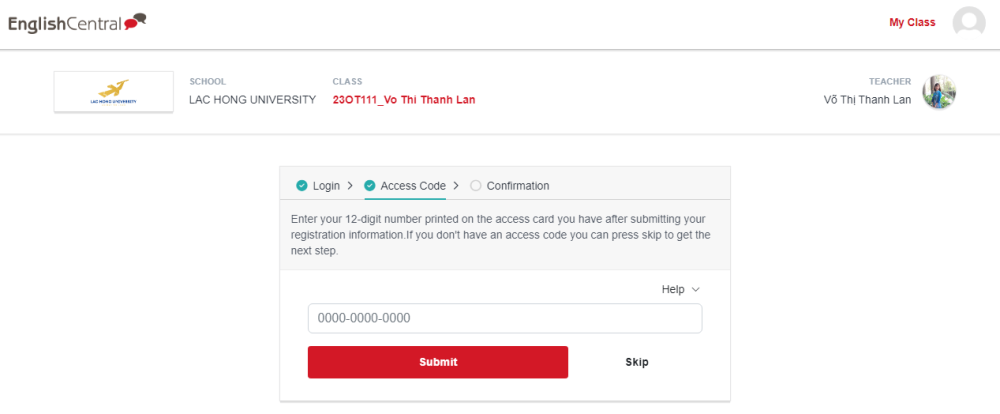Open the user profile avatar
The height and width of the screenshot is (414, 1000).
tap(969, 22)
